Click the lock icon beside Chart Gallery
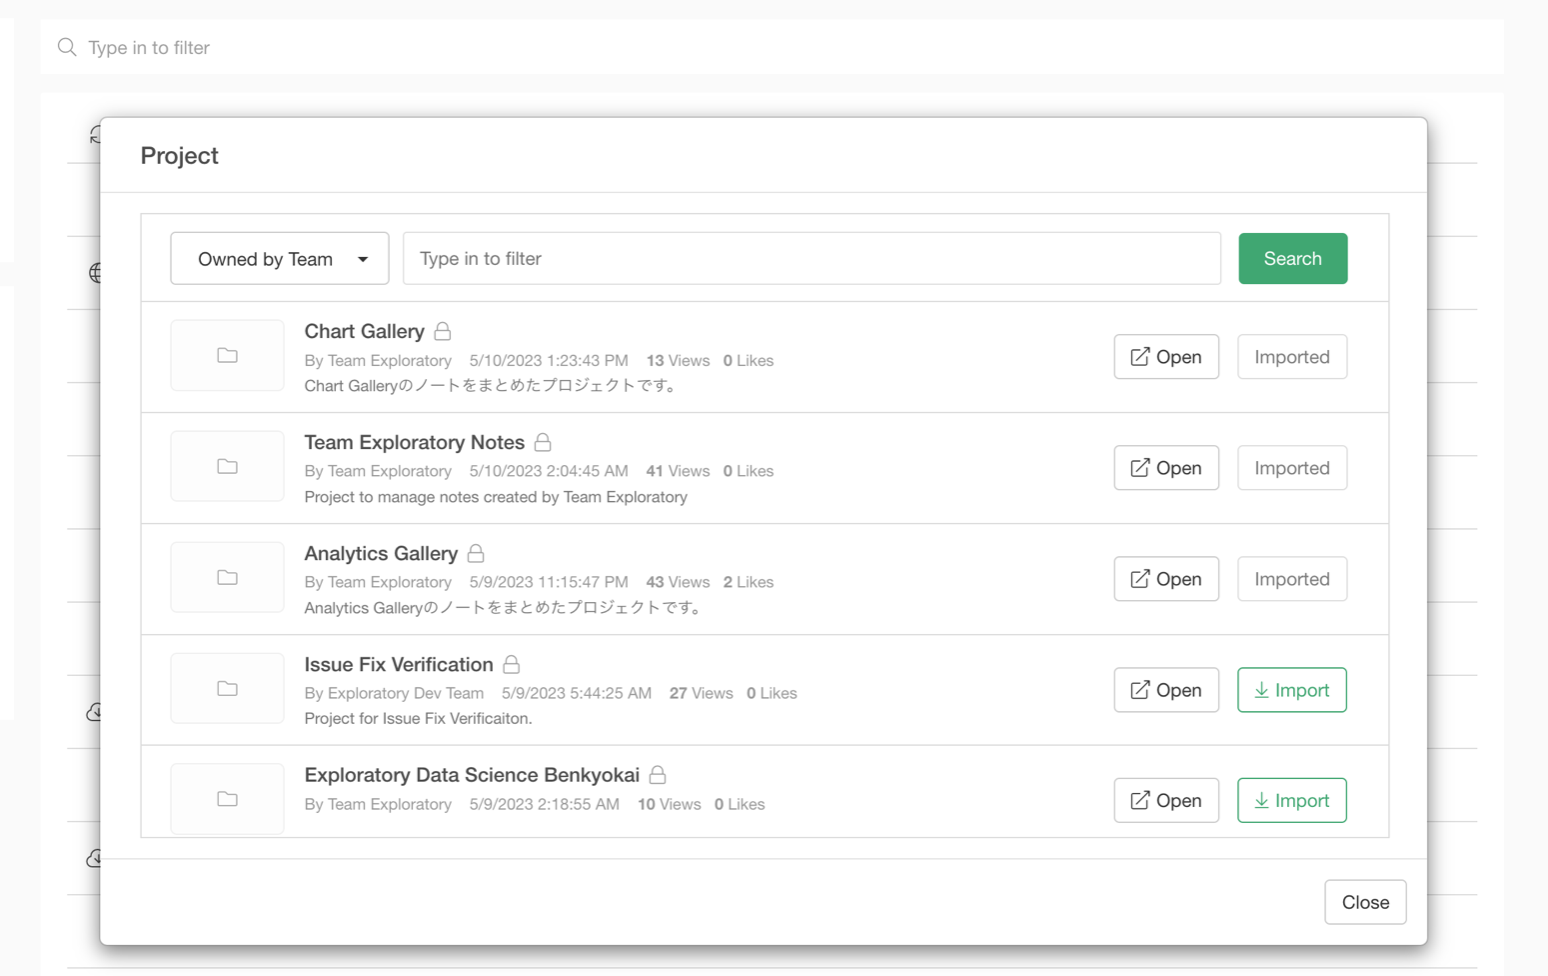Viewport: 1548px width, 976px height. pyautogui.click(x=442, y=331)
